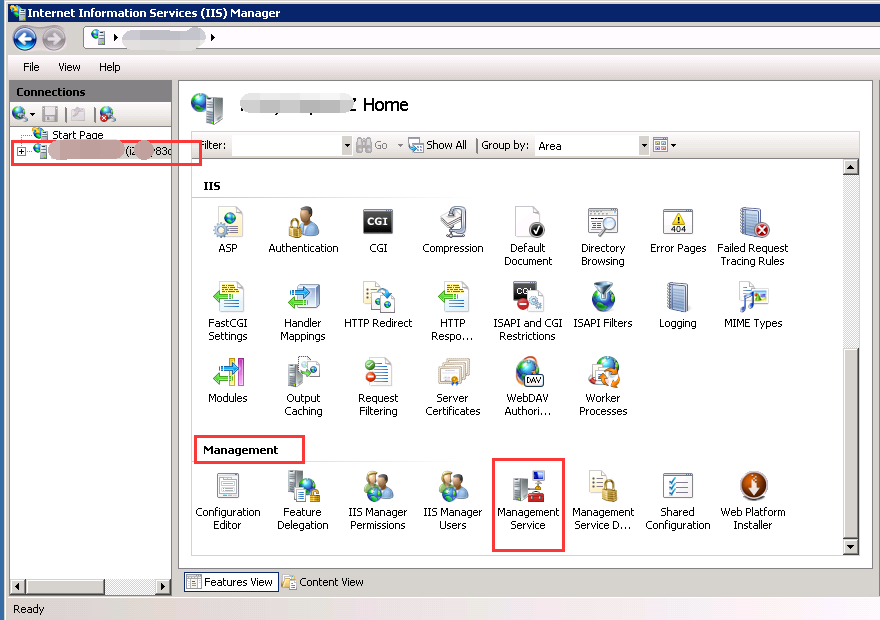Viewport: 880px width, 620px height.
Task: Open Worker Processes feature
Action: 603,387
